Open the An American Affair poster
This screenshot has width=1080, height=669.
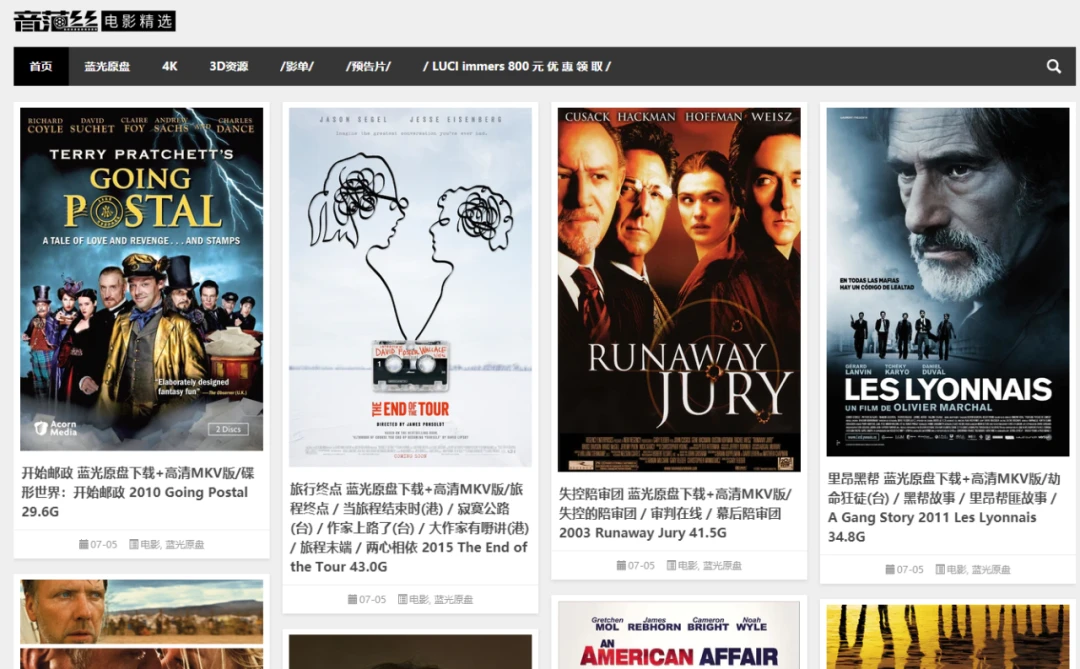click(x=679, y=635)
